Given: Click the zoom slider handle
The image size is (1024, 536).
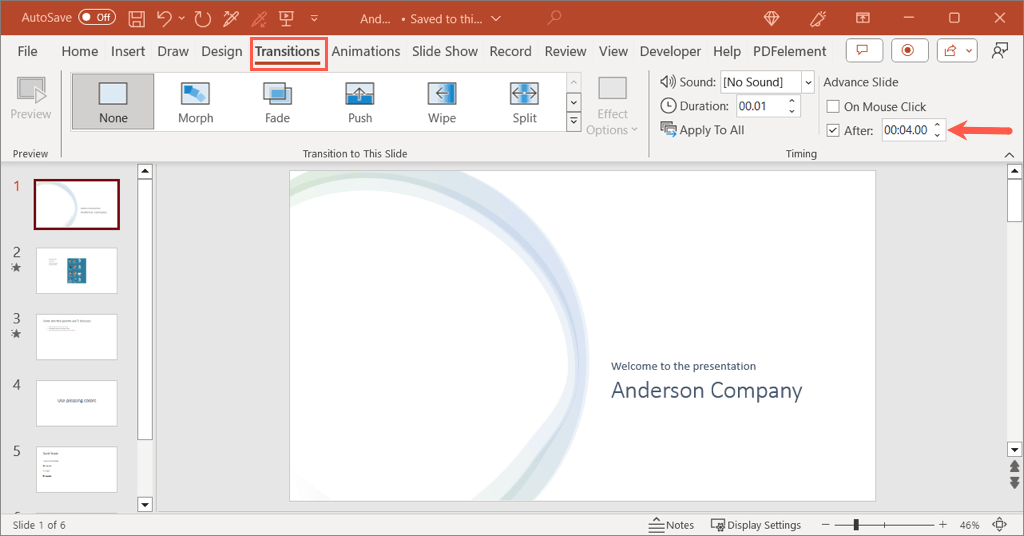Looking at the screenshot, I should click(x=856, y=524).
